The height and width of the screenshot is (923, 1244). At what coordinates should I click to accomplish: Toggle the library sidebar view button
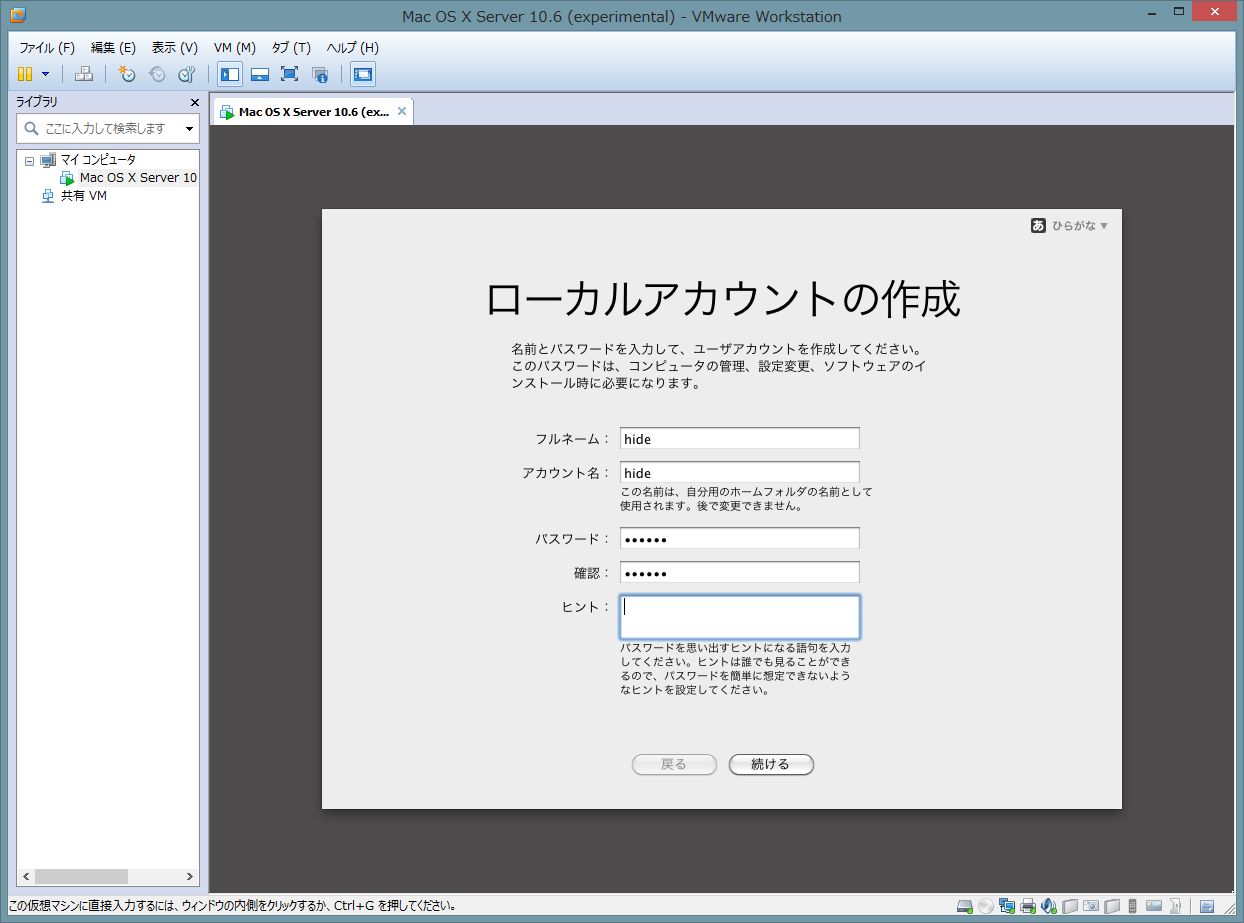pos(230,74)
